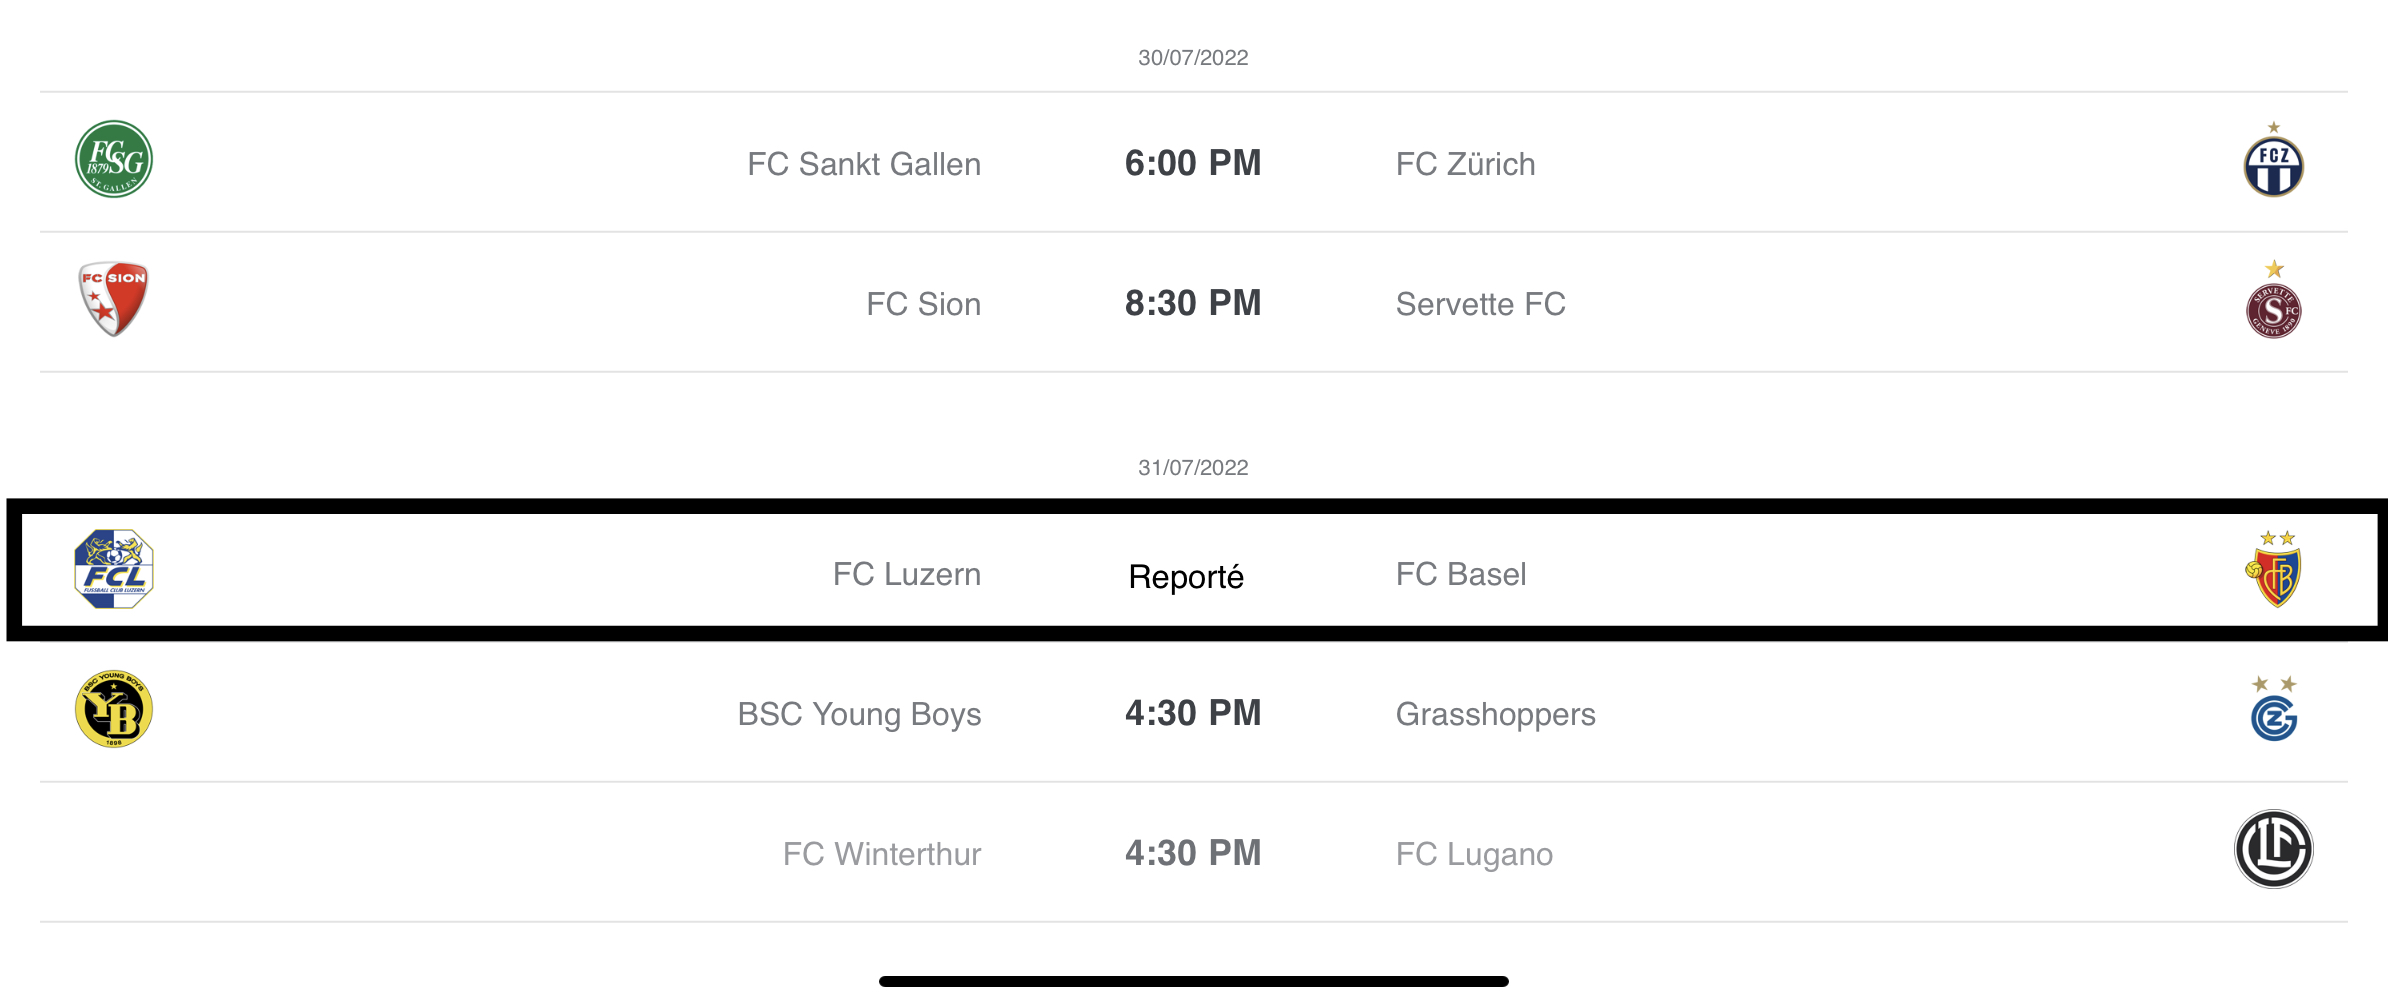Select the 8:30 PM kickoff time
2388x1002 pixels.
point(1193,303)
